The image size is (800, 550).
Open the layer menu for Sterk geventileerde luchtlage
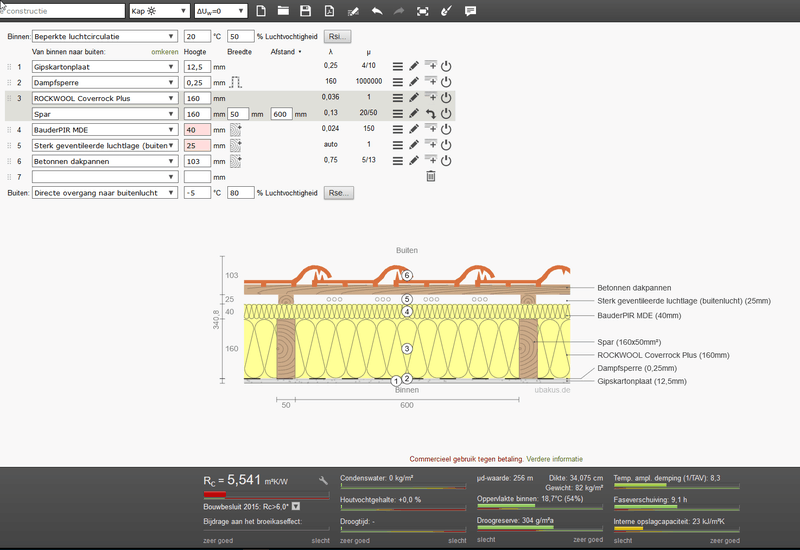click(397, 145)
